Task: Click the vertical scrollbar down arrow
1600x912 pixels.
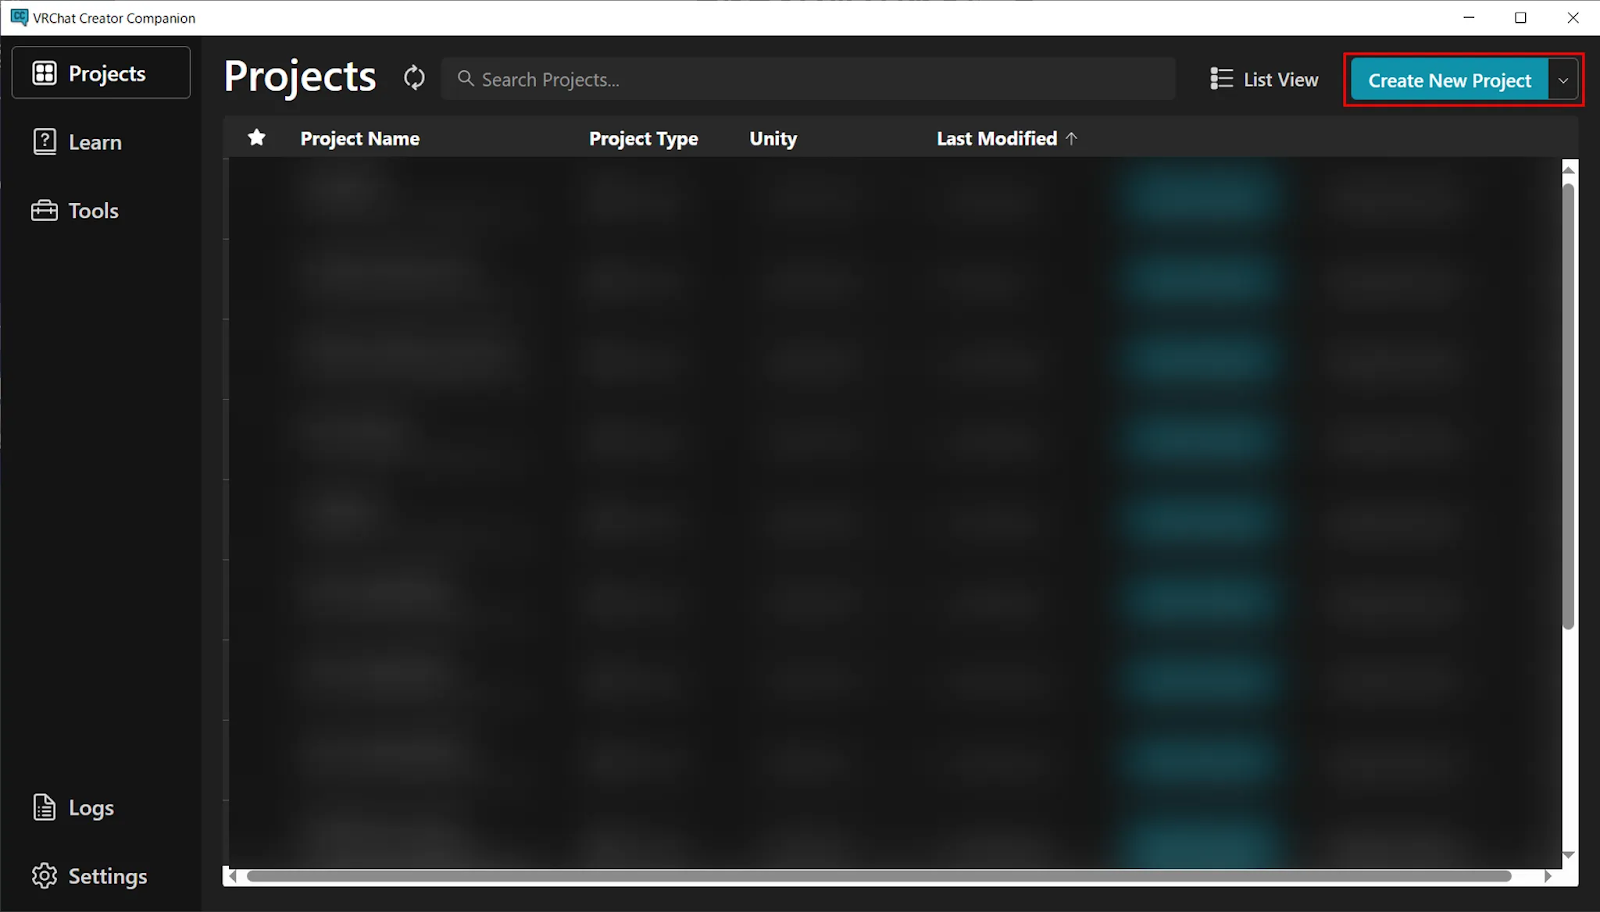Action: click(1568, 855)
